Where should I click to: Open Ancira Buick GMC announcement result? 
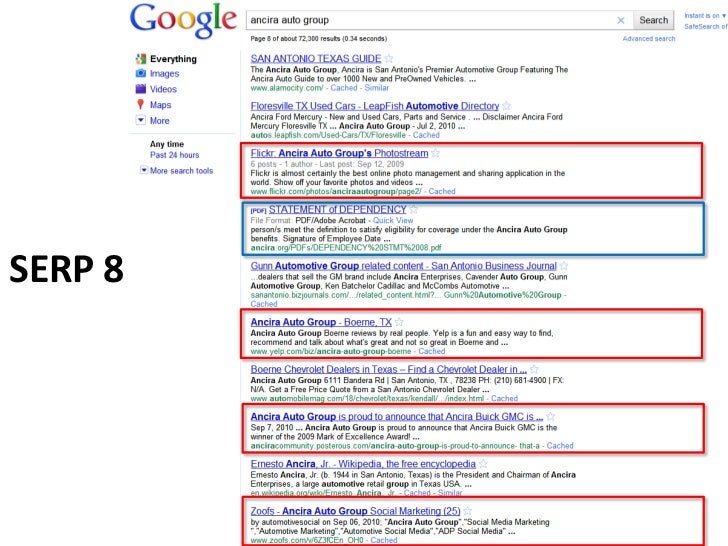[397, 416]
